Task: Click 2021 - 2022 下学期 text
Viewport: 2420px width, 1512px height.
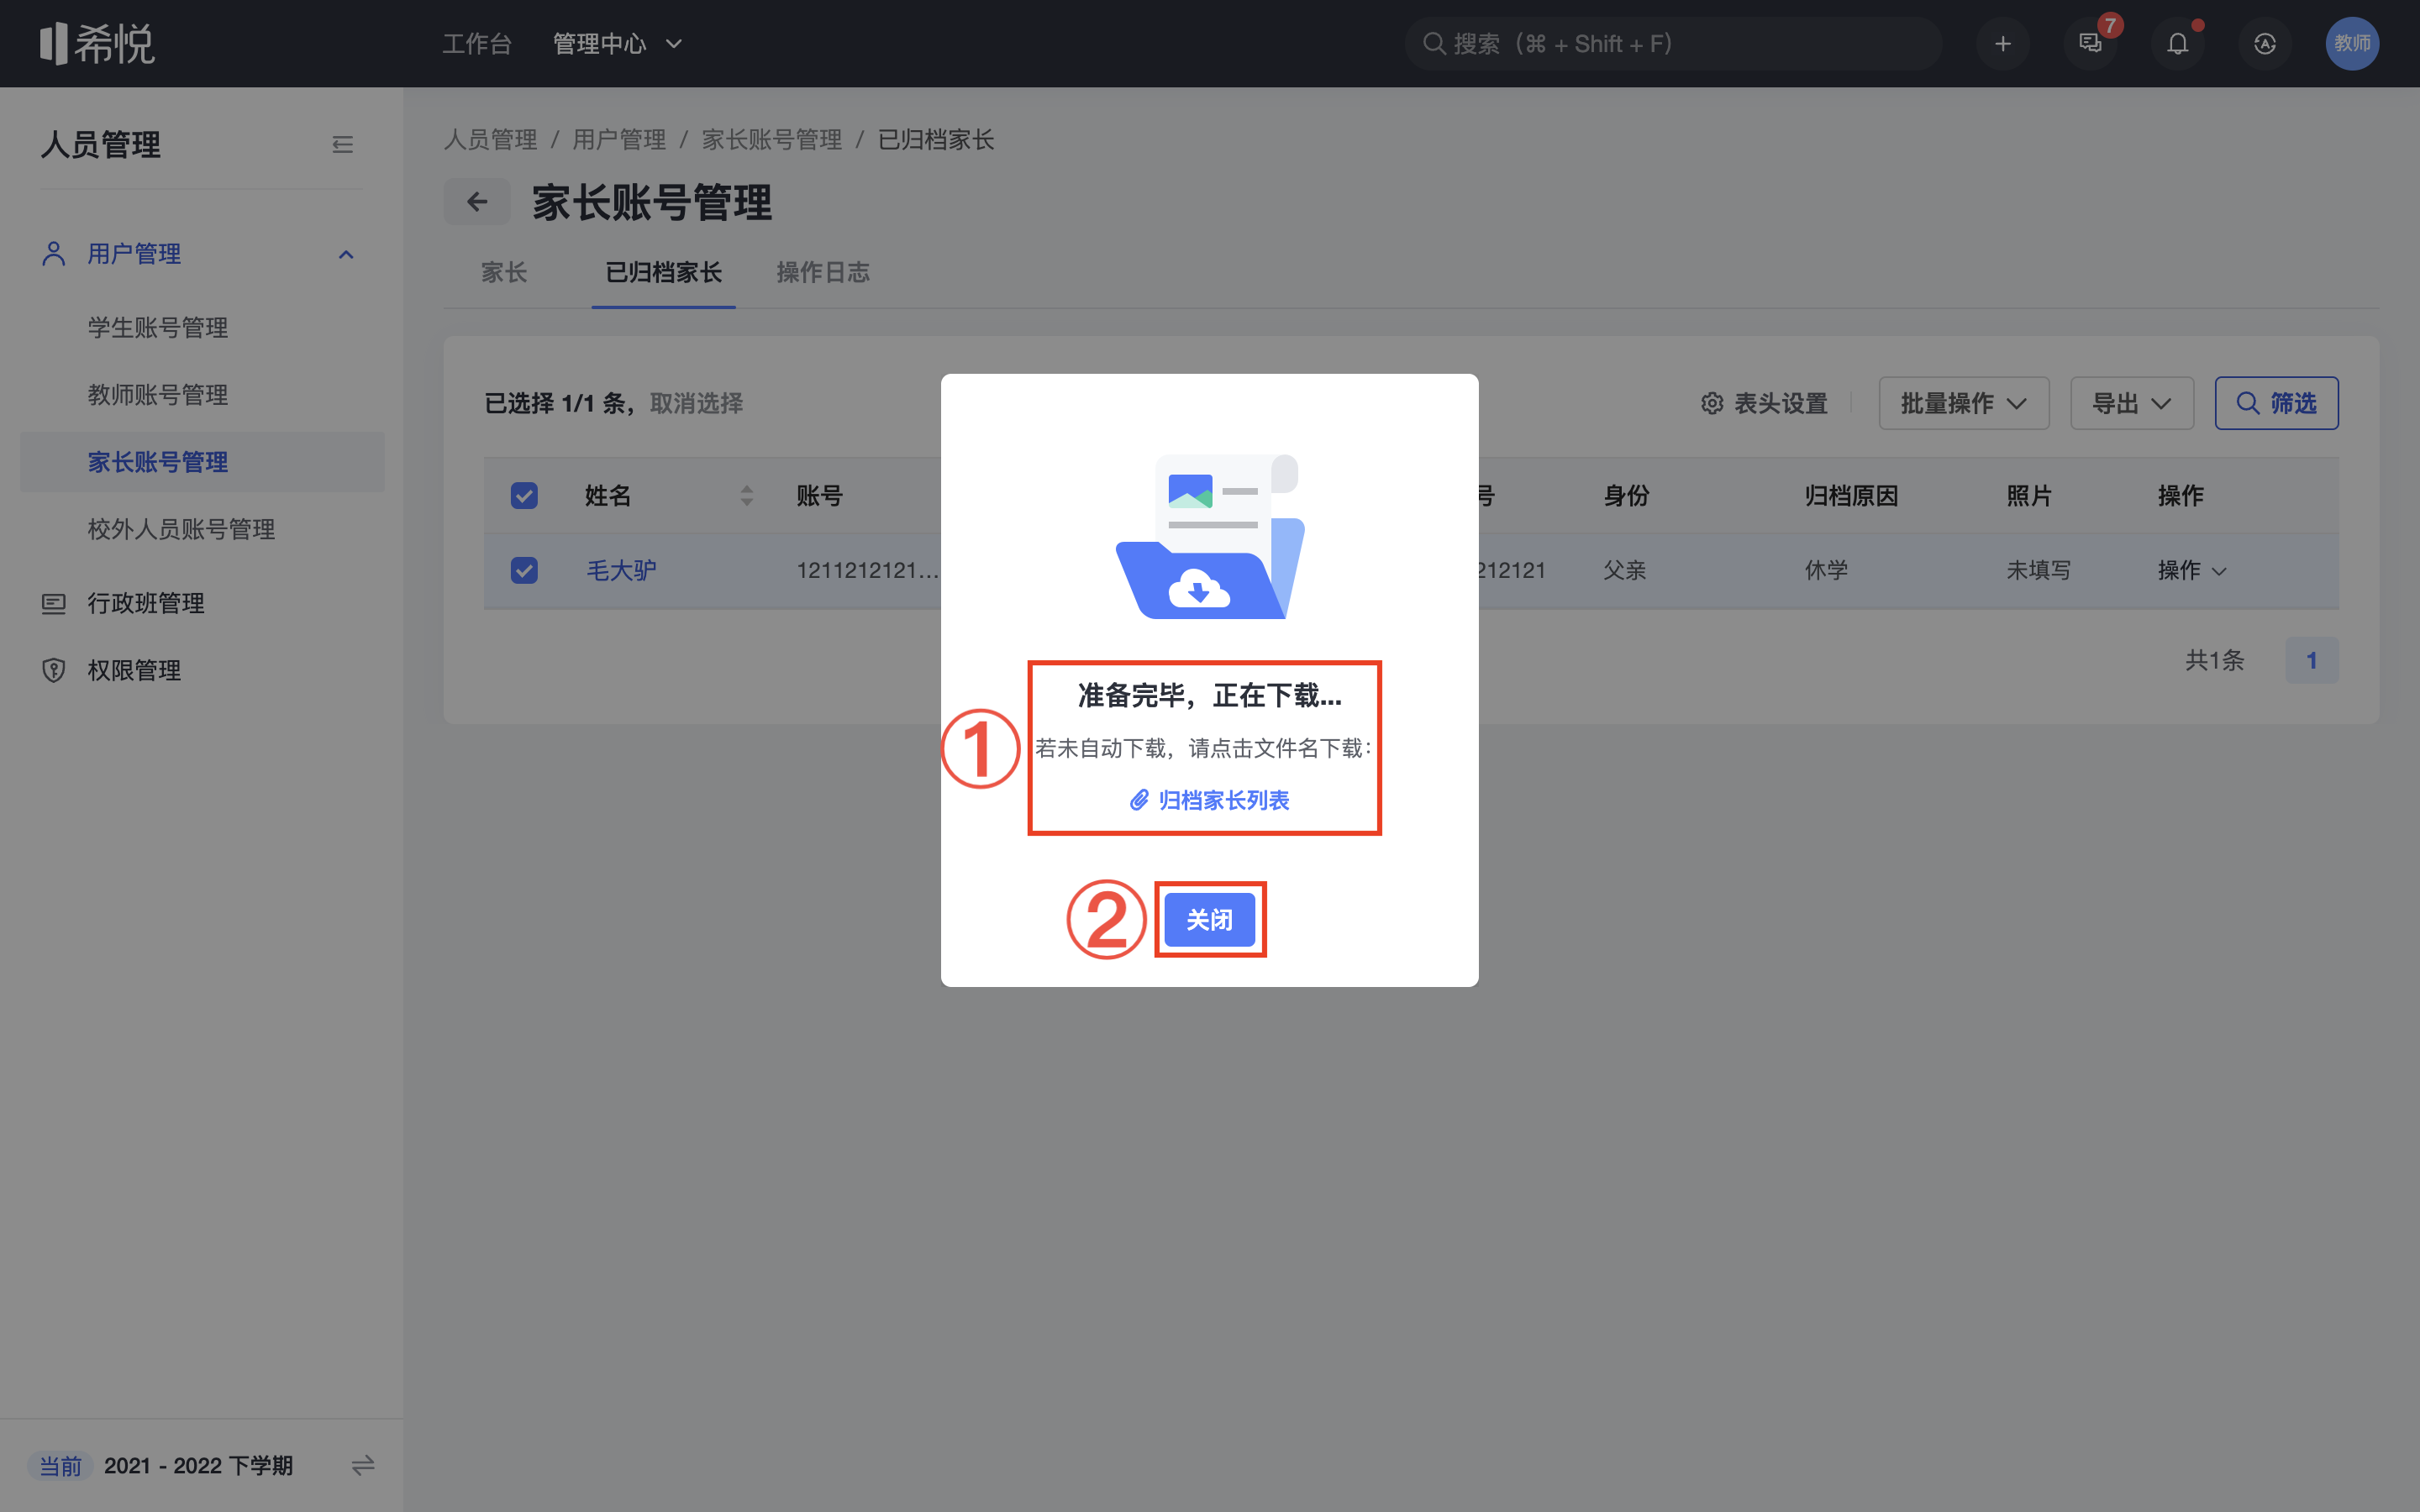Action: tap(198, 1466)
